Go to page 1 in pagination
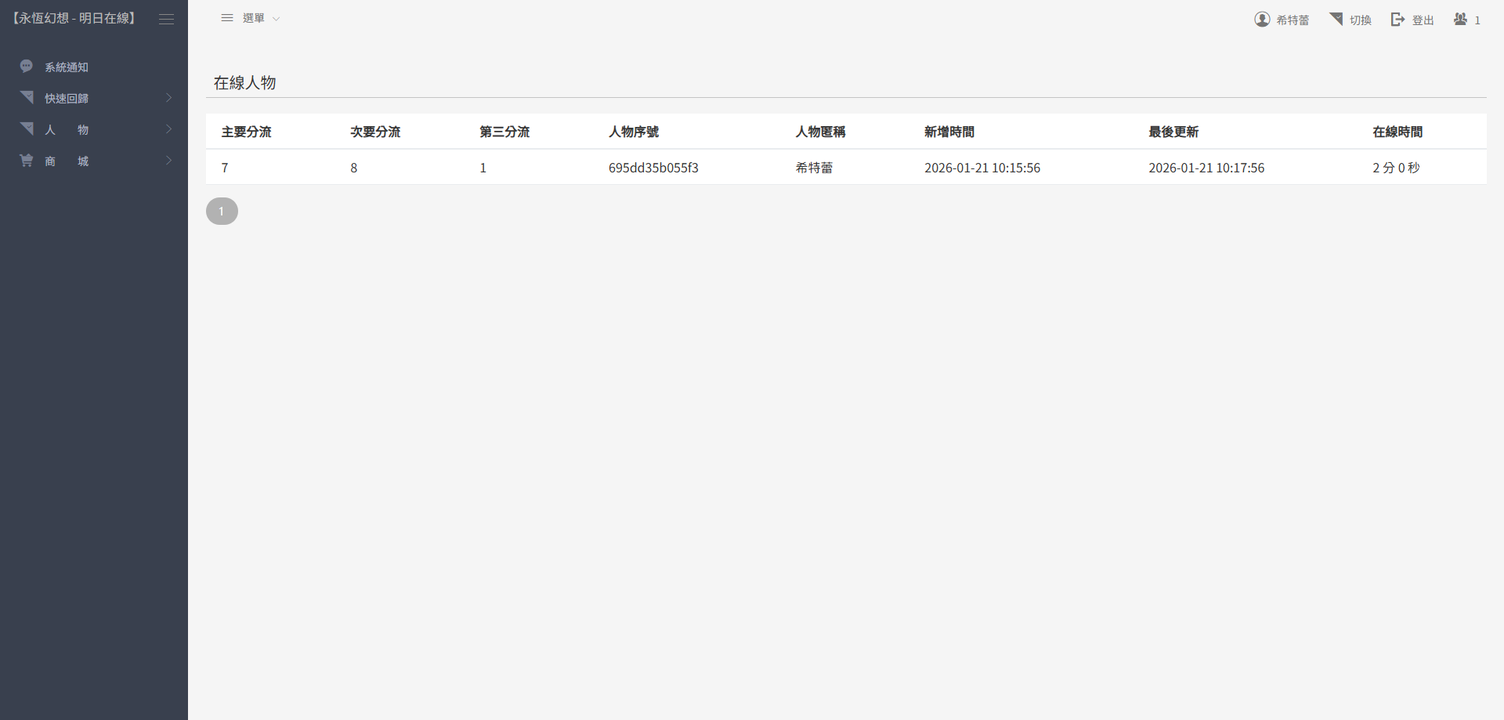The image size is (1504, 720). click(x=222, y=211)
